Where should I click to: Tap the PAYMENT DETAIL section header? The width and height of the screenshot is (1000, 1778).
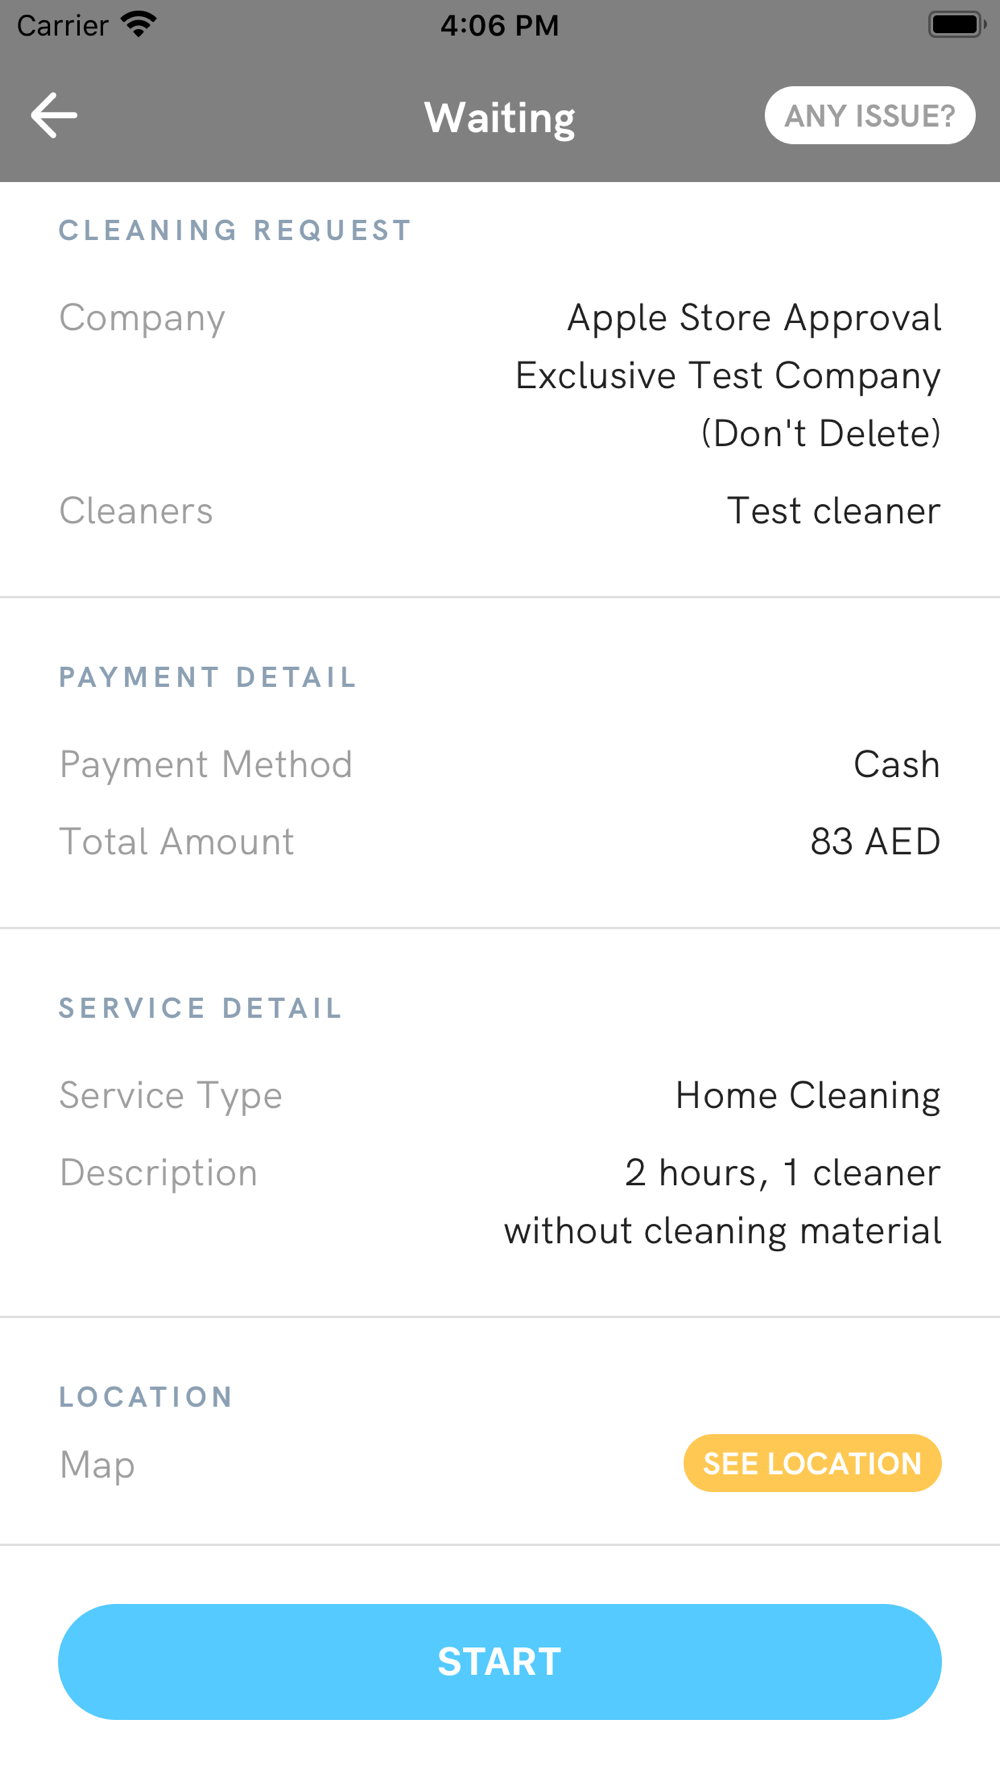click(208, 677)
